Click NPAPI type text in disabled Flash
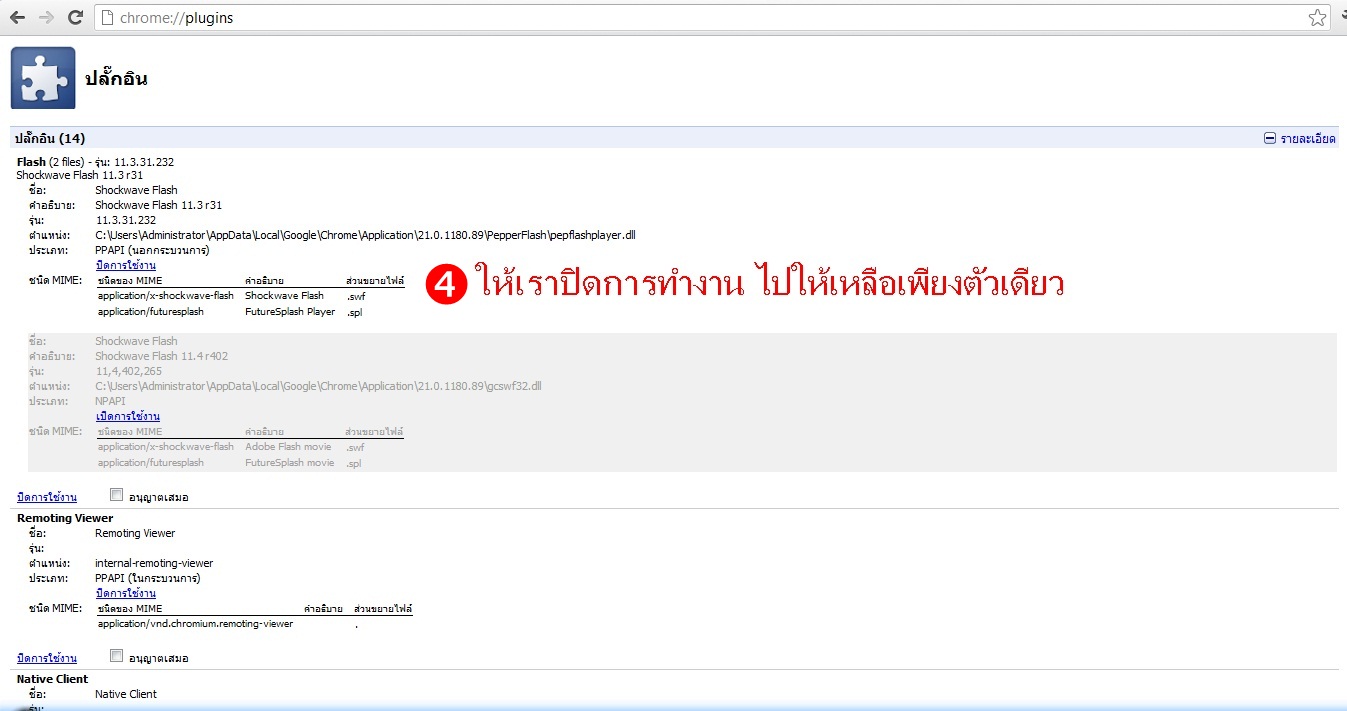The width and height of the screenshot is (1347, 711). [x=110, y=401]
